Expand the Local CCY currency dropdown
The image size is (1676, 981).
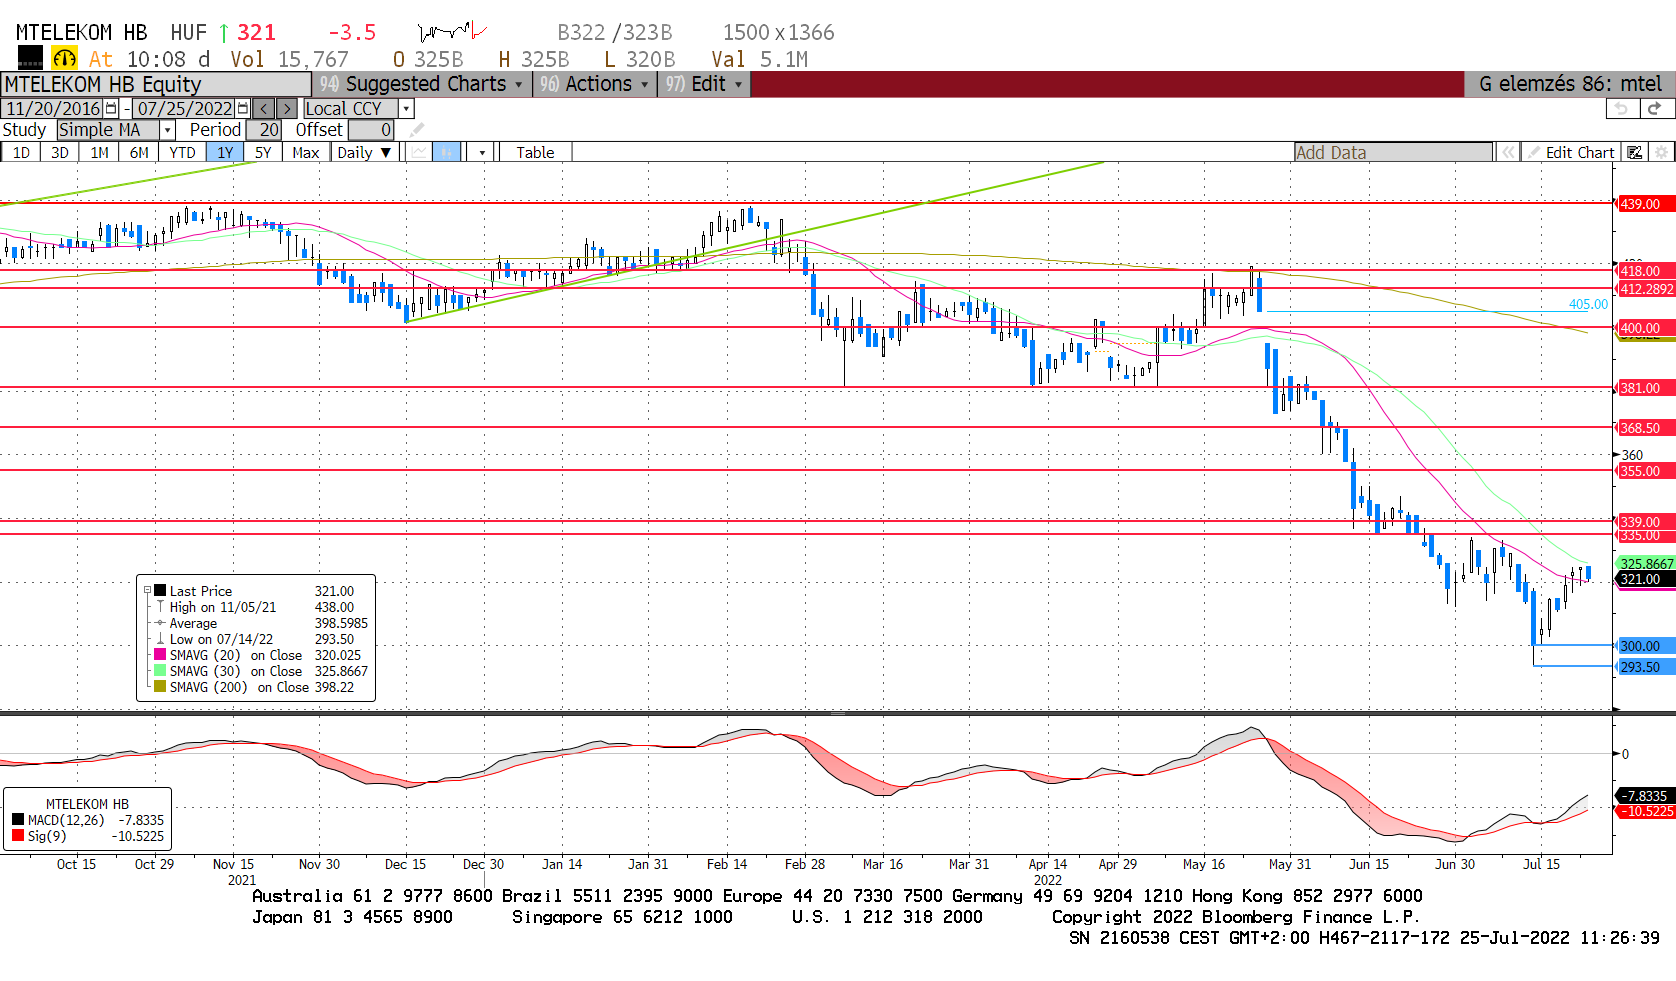click(x=406, y=108)
